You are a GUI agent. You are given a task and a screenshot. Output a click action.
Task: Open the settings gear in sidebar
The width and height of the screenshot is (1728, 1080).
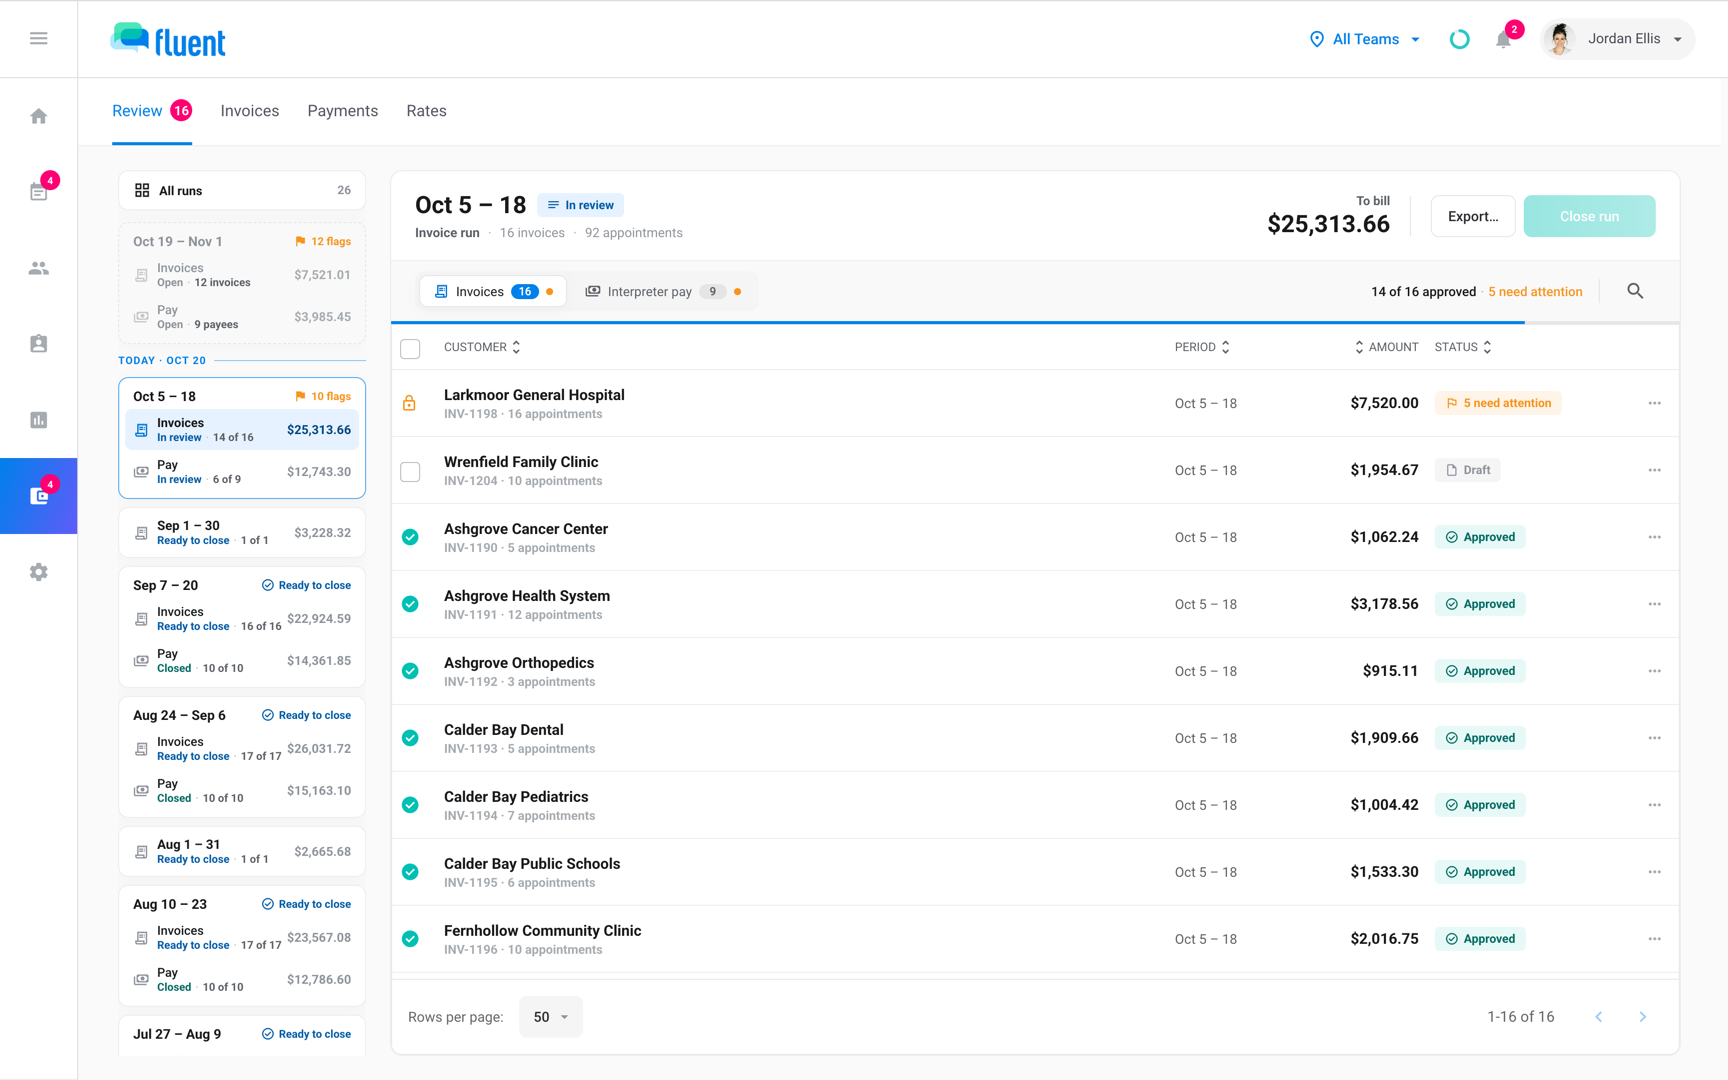pyautogui.click(x=38, y=572)
